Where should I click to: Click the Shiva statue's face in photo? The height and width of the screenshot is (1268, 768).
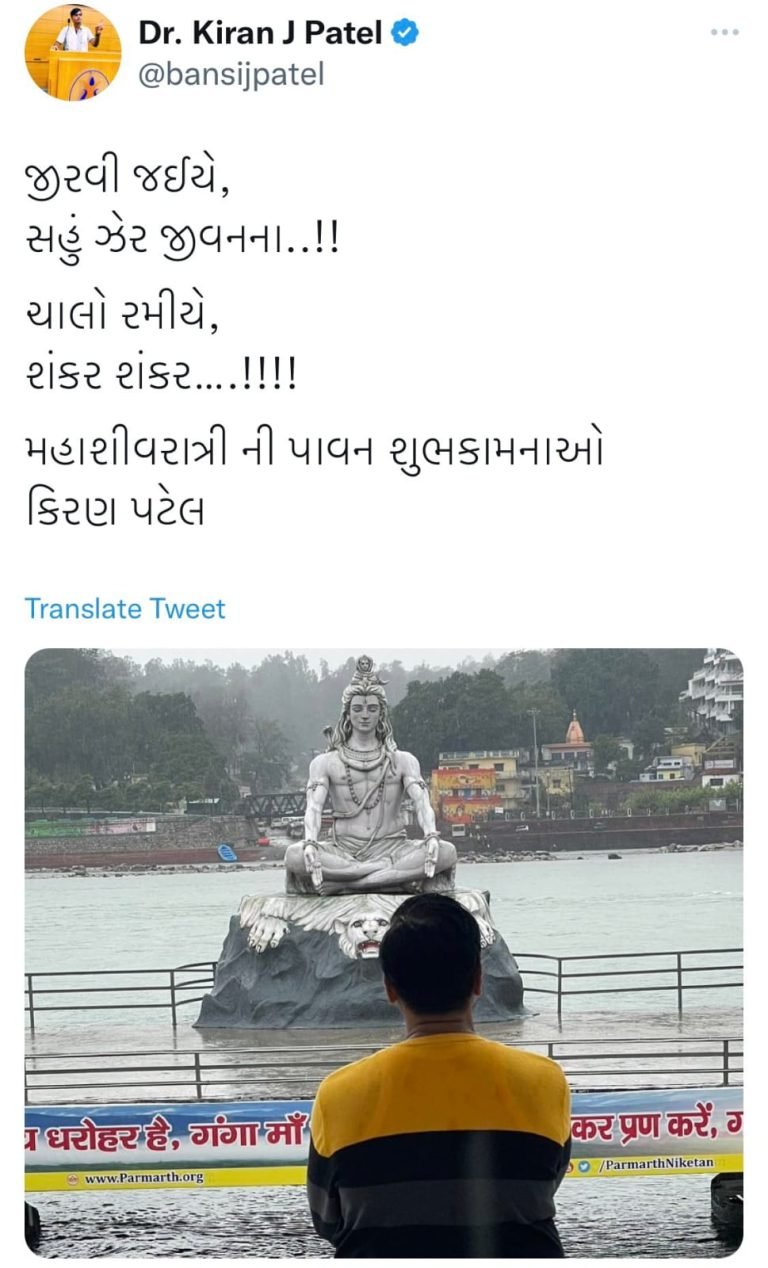[x=366, y=713]
